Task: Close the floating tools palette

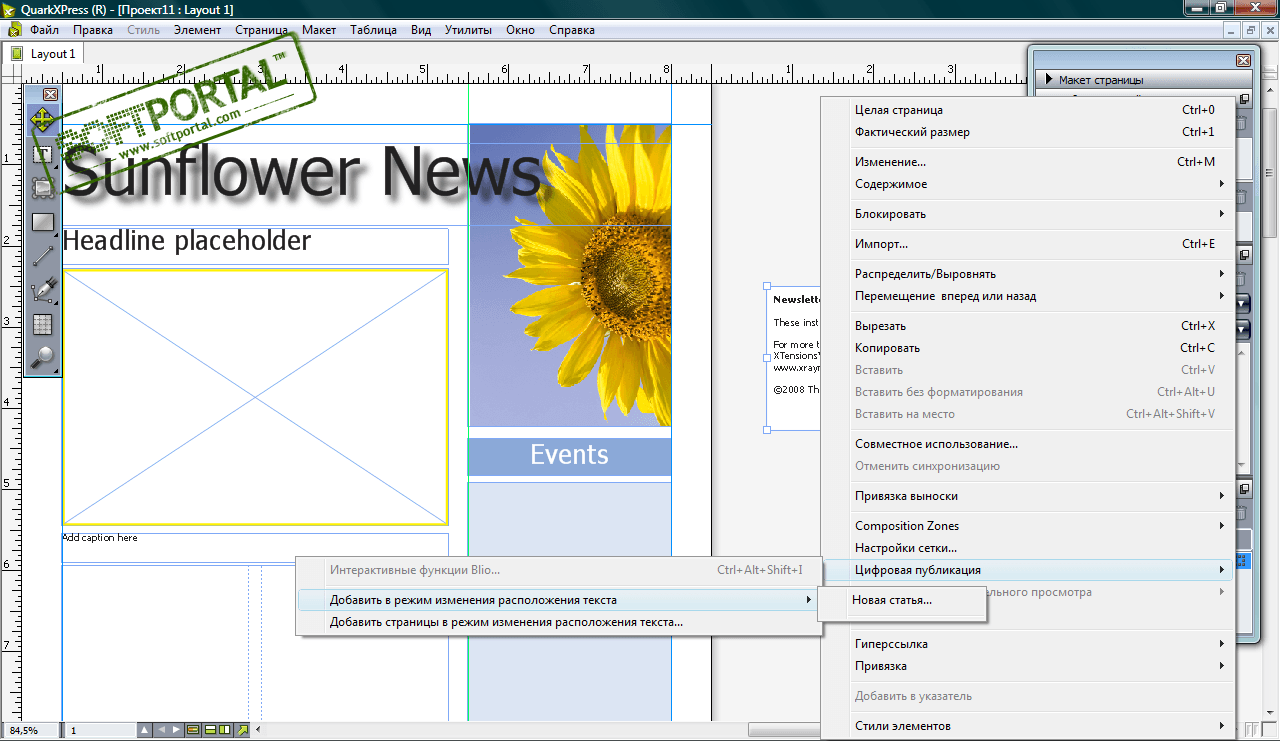Action: coord(50,94)
